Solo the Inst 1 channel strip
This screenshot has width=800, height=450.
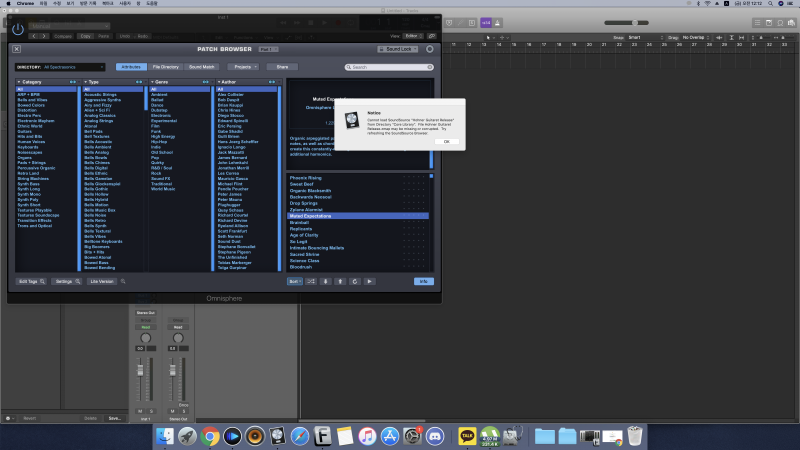coord(151,411)
